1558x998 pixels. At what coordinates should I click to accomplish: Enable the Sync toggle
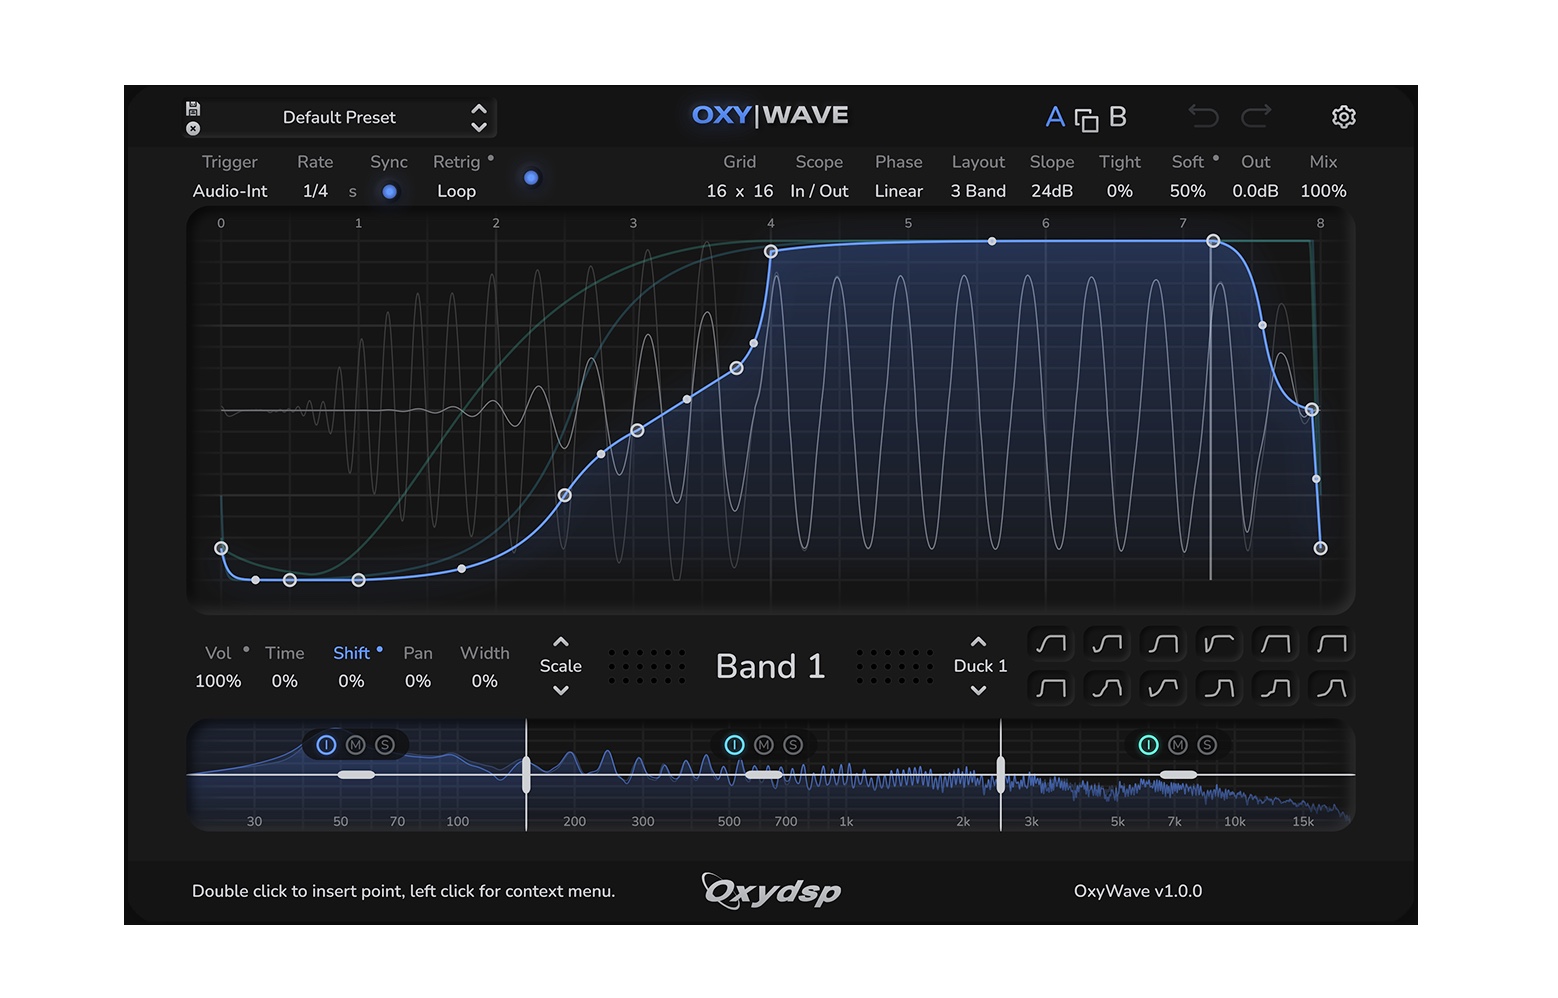click(x=389, y=190)
